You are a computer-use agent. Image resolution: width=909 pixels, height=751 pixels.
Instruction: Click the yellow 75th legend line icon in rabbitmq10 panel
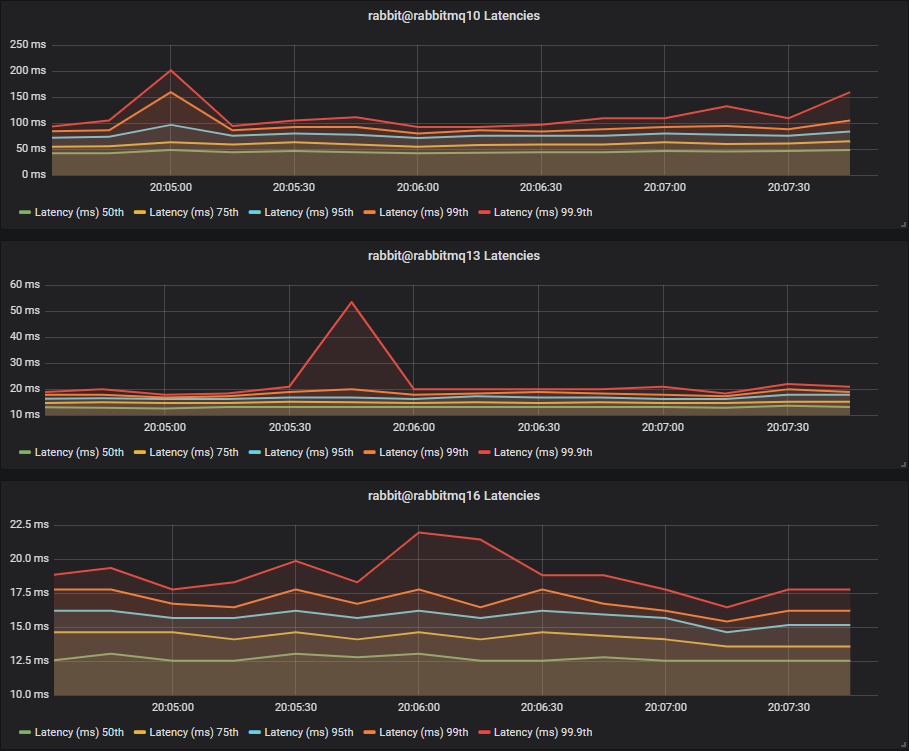click(140, 212)
